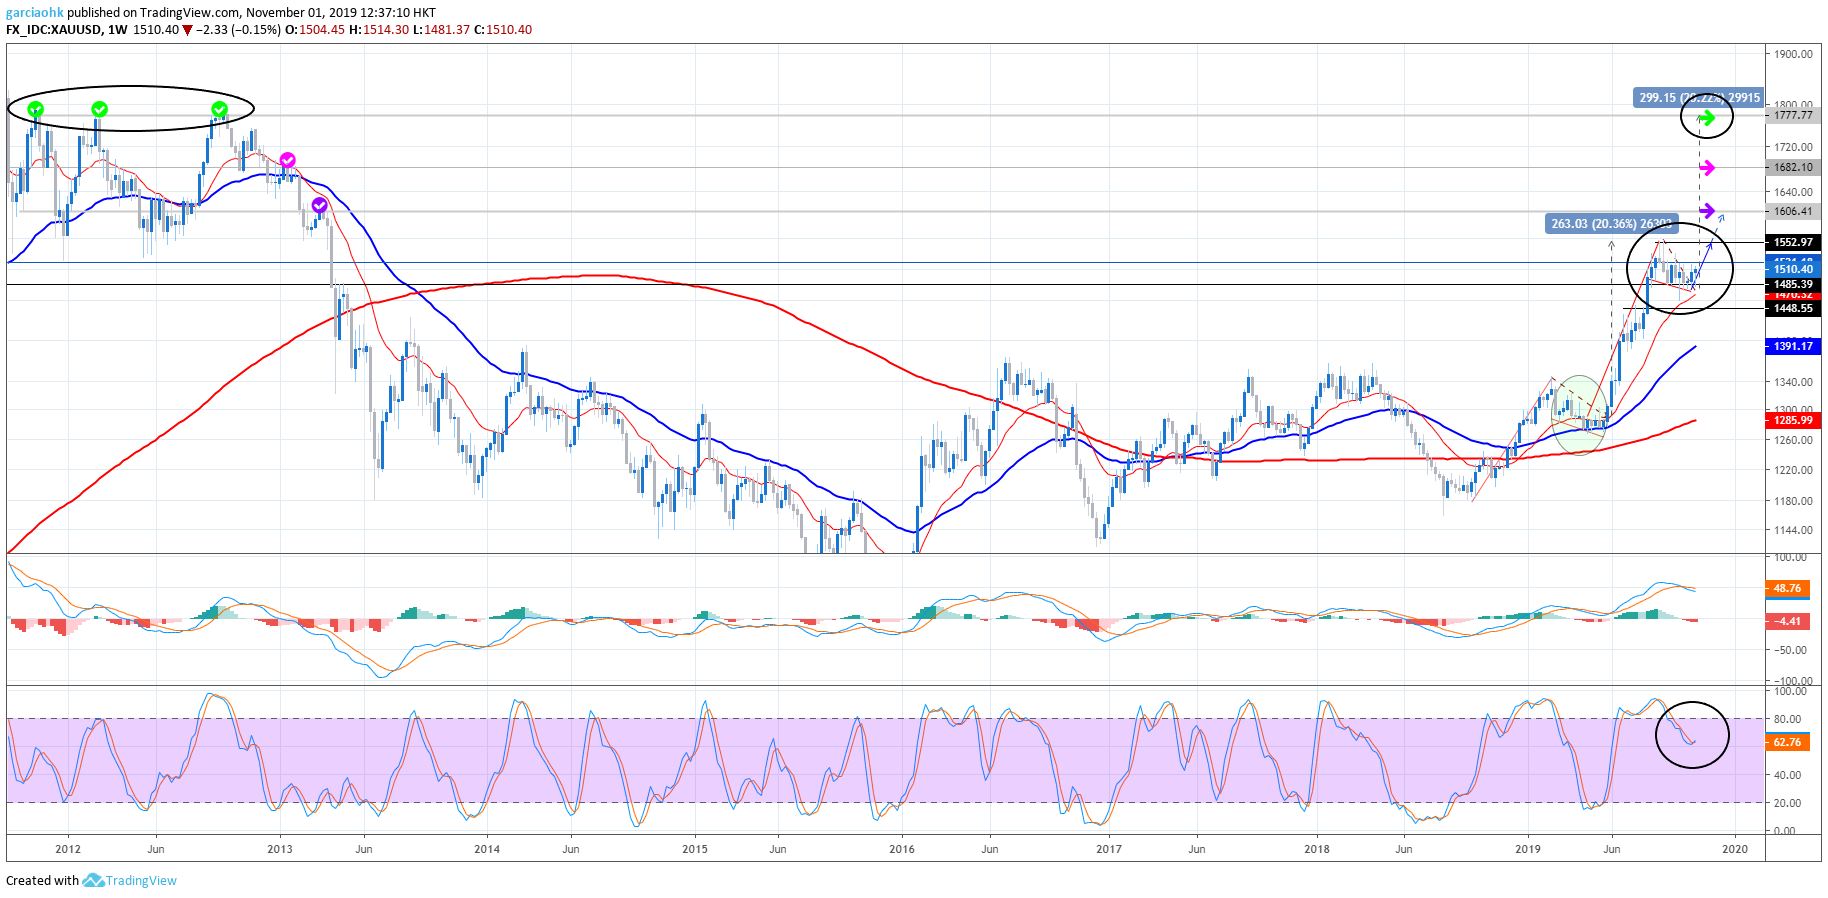Click the garciaohk author link
This screenshot has width=1828, height=898.
tap(35, 13)
